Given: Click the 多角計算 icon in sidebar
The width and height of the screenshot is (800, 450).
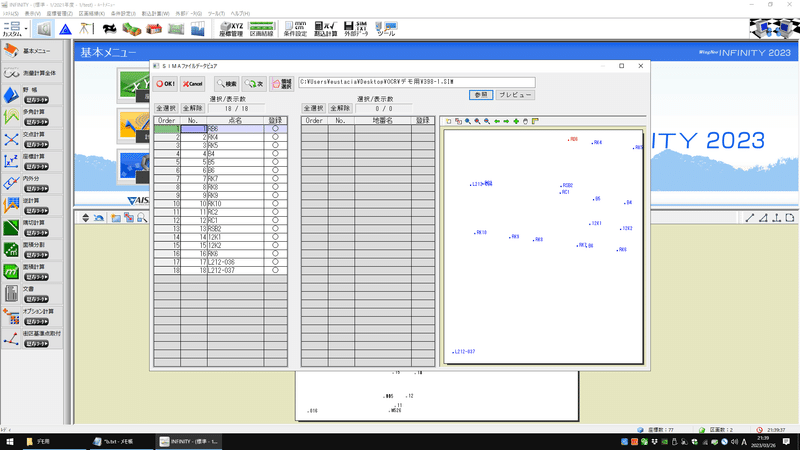Looking at the screenshot, I should coord(11,117).
